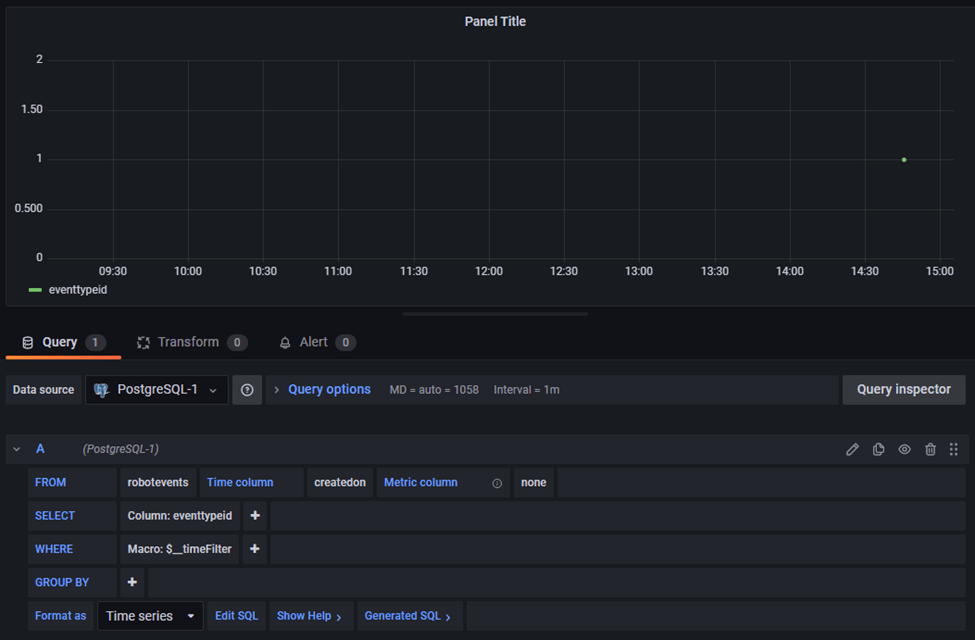
Task: Open data source help question mark icon
Action: point(247,390)
